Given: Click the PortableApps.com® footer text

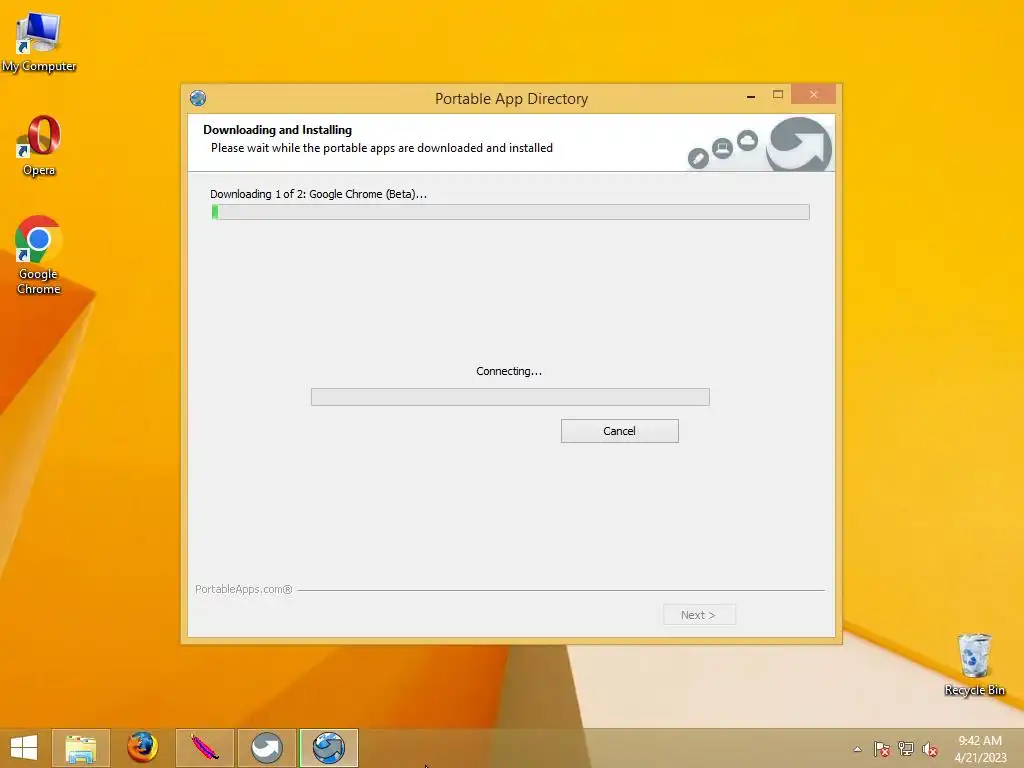Looking at the screenshot, I should (x=244, y=589).
